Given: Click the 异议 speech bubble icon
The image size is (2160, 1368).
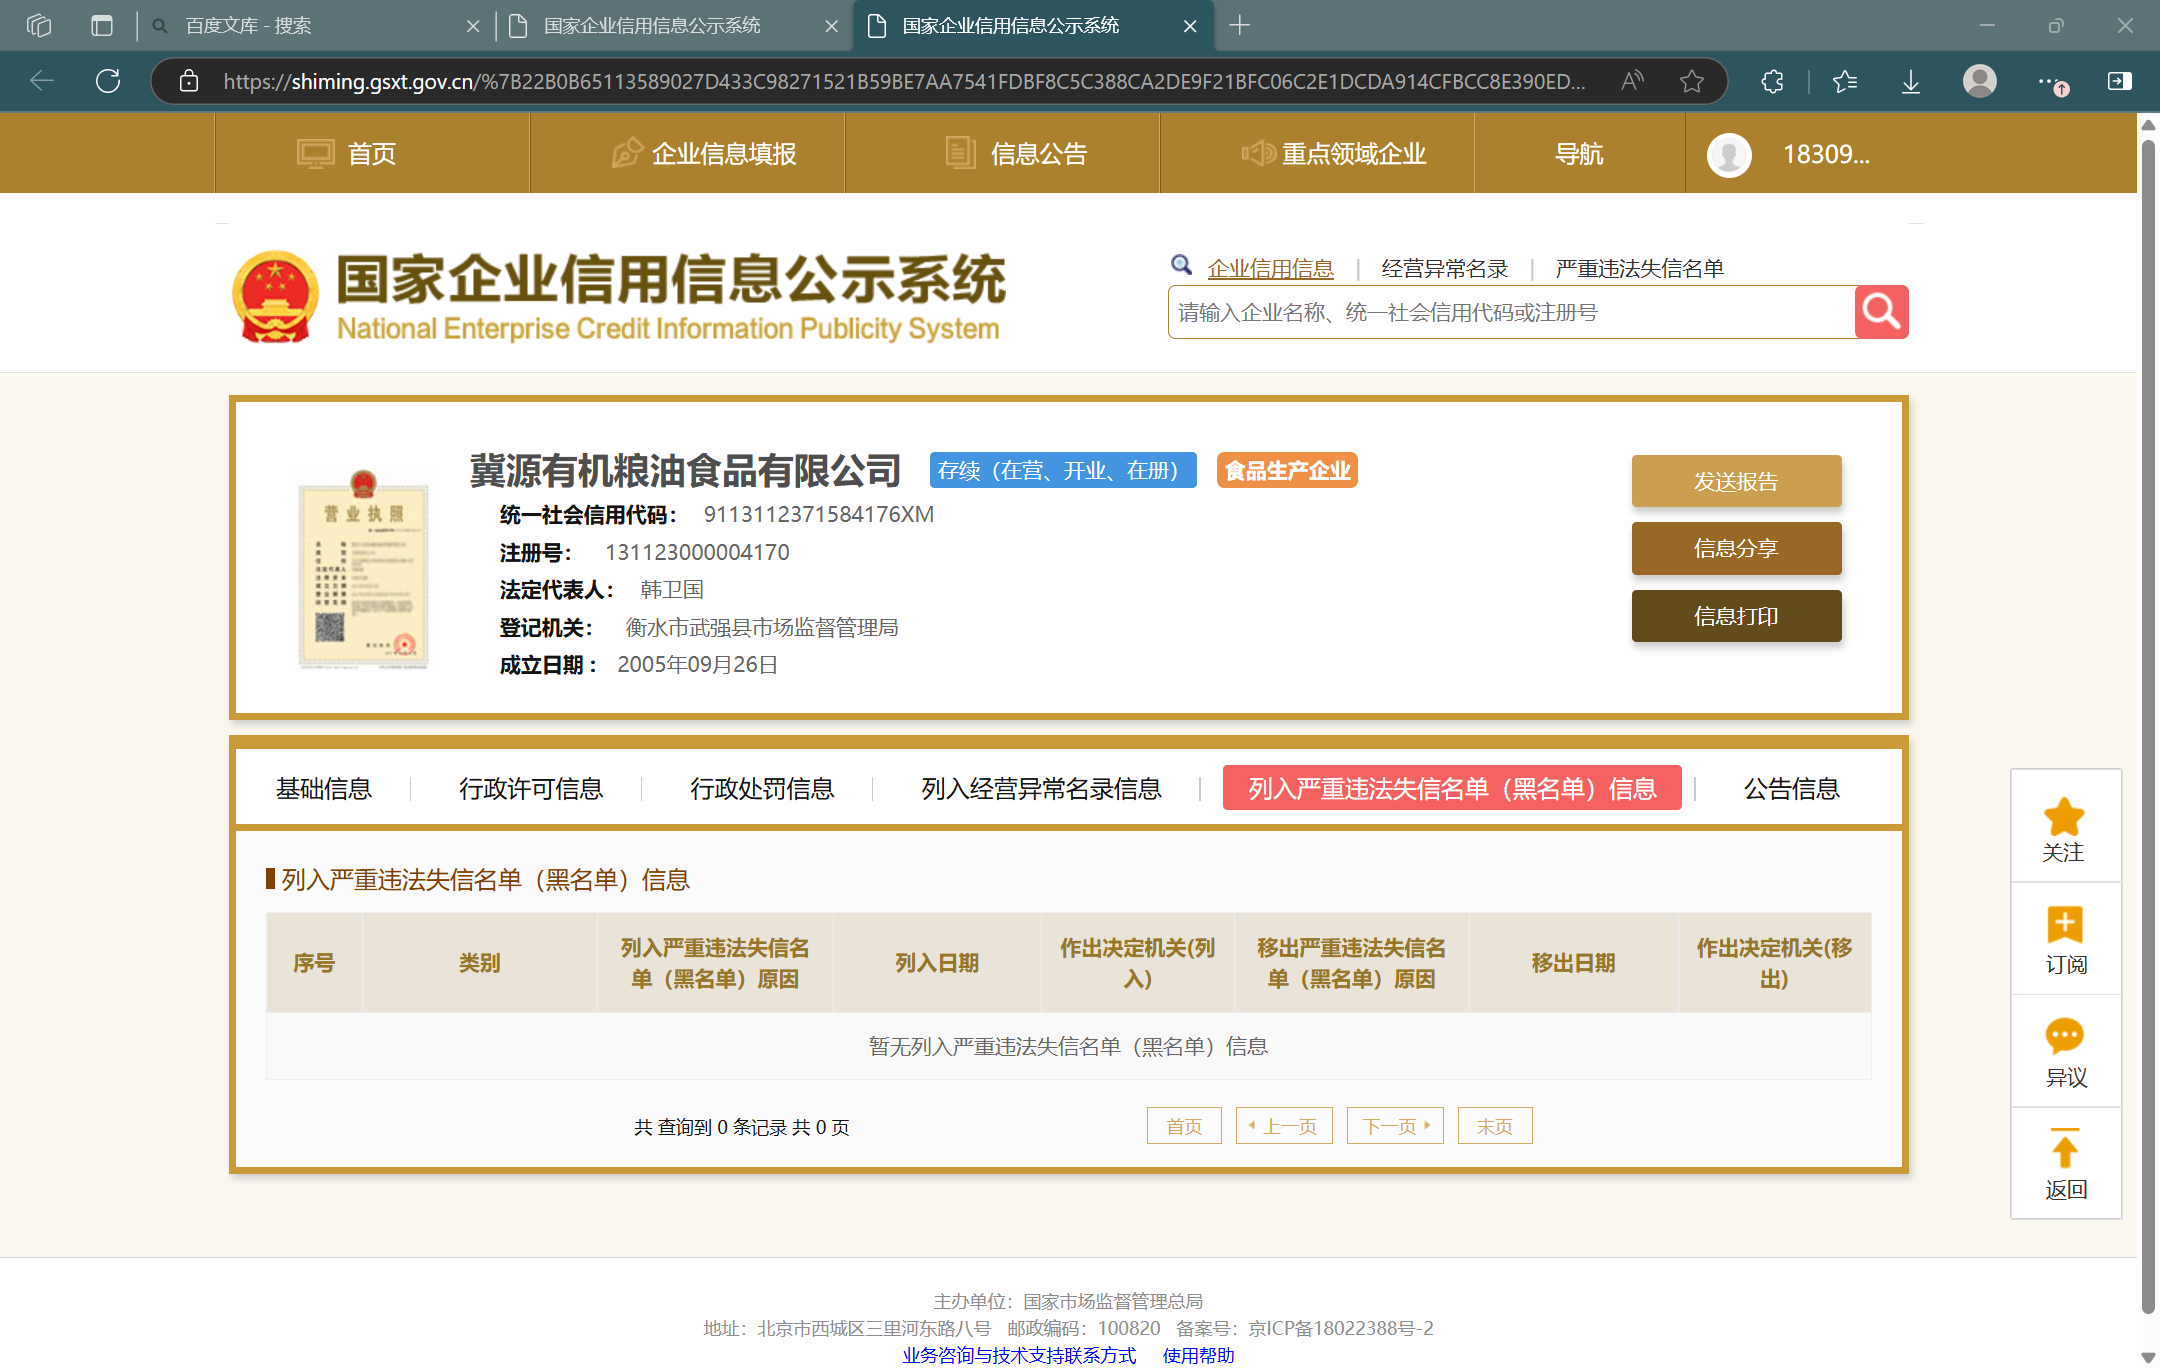Looking at the screenshot, I should pos(2064,1037).
